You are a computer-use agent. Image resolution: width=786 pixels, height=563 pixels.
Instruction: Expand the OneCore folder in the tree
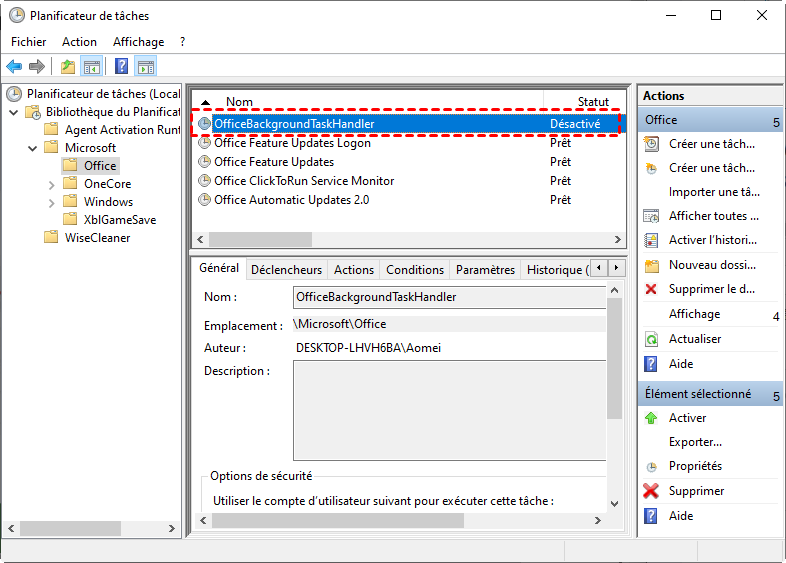(x=52, y=184)
